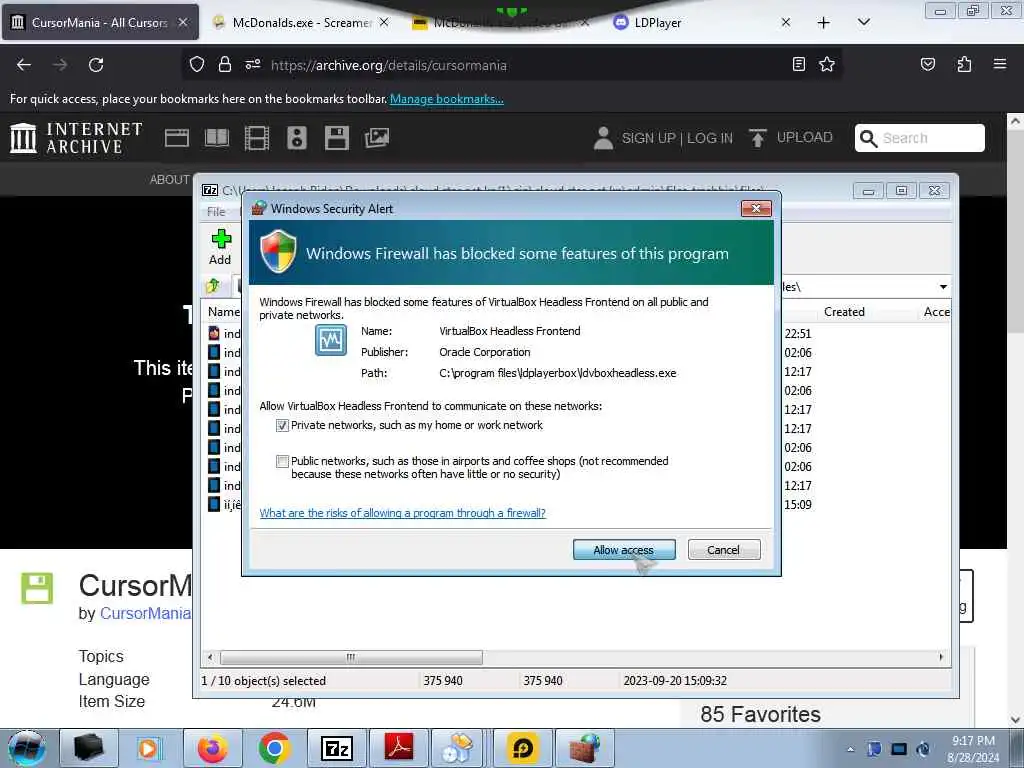Sort by the Name column header in 7-Zip

tap(224, 312)
